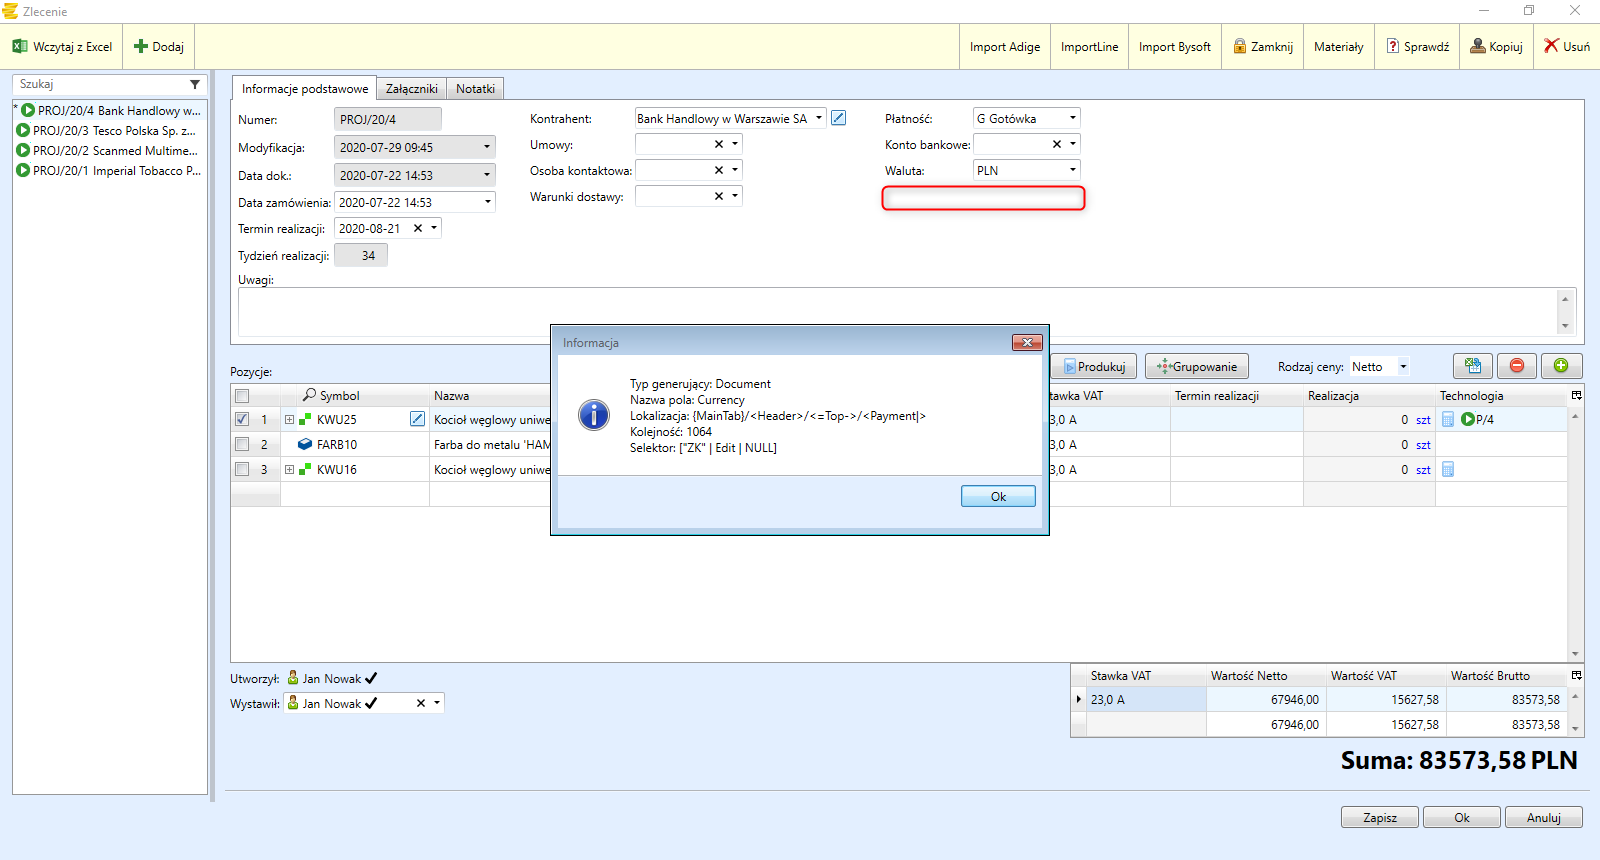Switch to the Notatki tab

pos(475,89)
